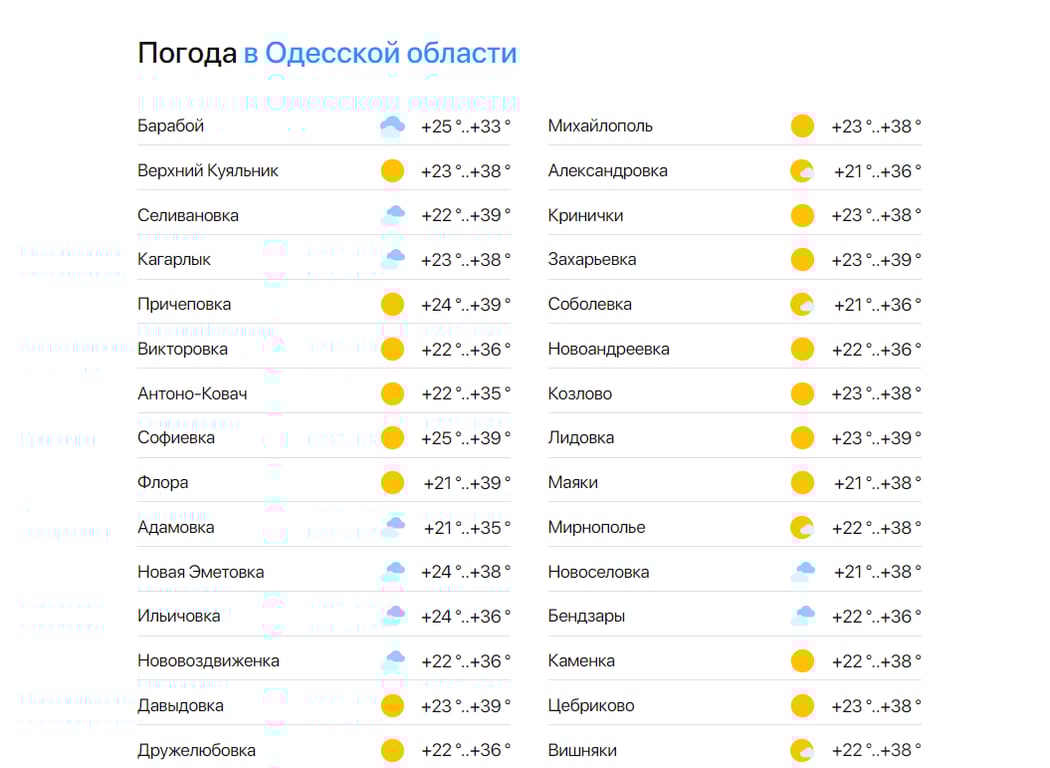1050x768 pixels.
Task: Click the sunny icon beside Цебриково
Action: tap(802, 705)
